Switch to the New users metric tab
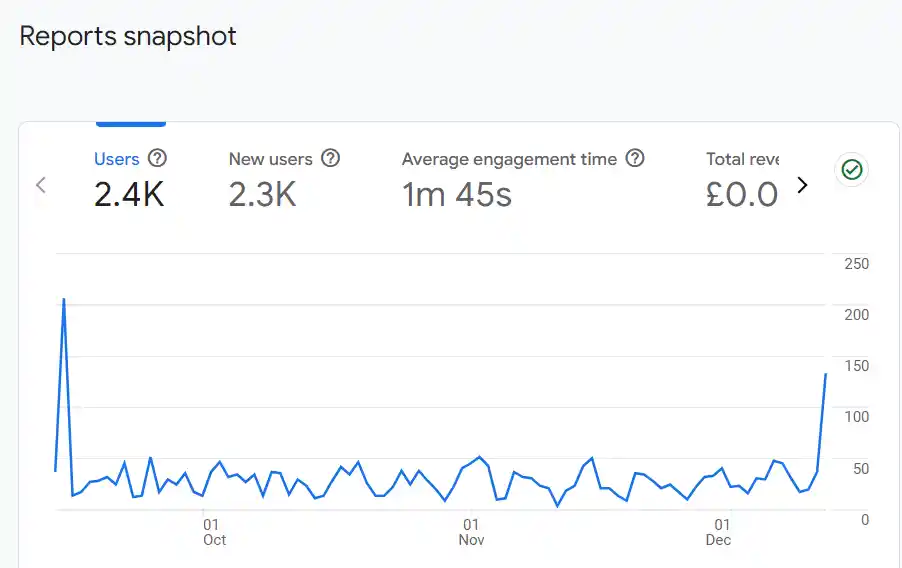This screenshot has height=568, width=902. (x=270, y=159)
